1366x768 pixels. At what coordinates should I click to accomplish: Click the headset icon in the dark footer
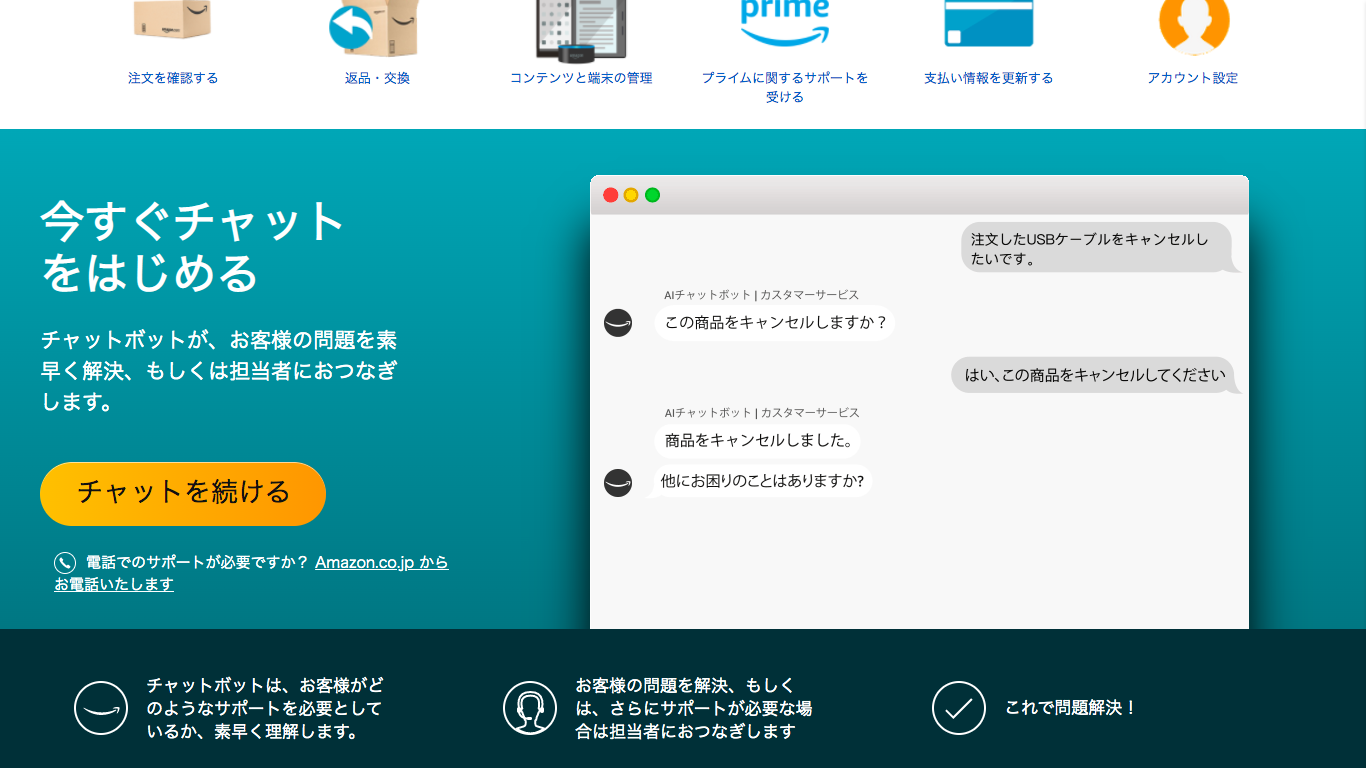coord(529,708)
